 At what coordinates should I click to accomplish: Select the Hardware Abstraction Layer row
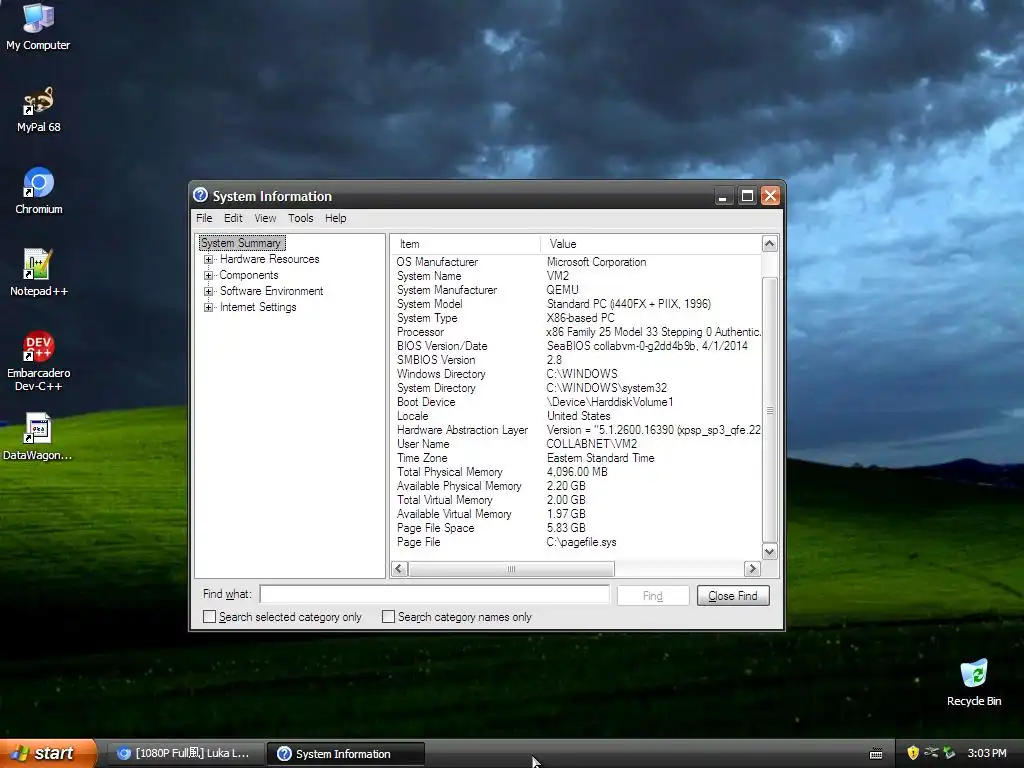pos(577,430)
